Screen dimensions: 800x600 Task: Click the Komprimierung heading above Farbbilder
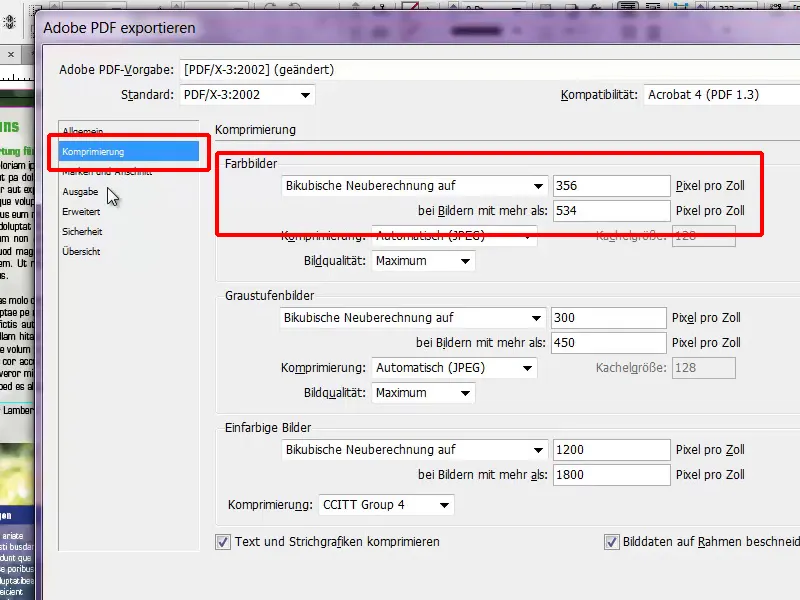point(255,130)
